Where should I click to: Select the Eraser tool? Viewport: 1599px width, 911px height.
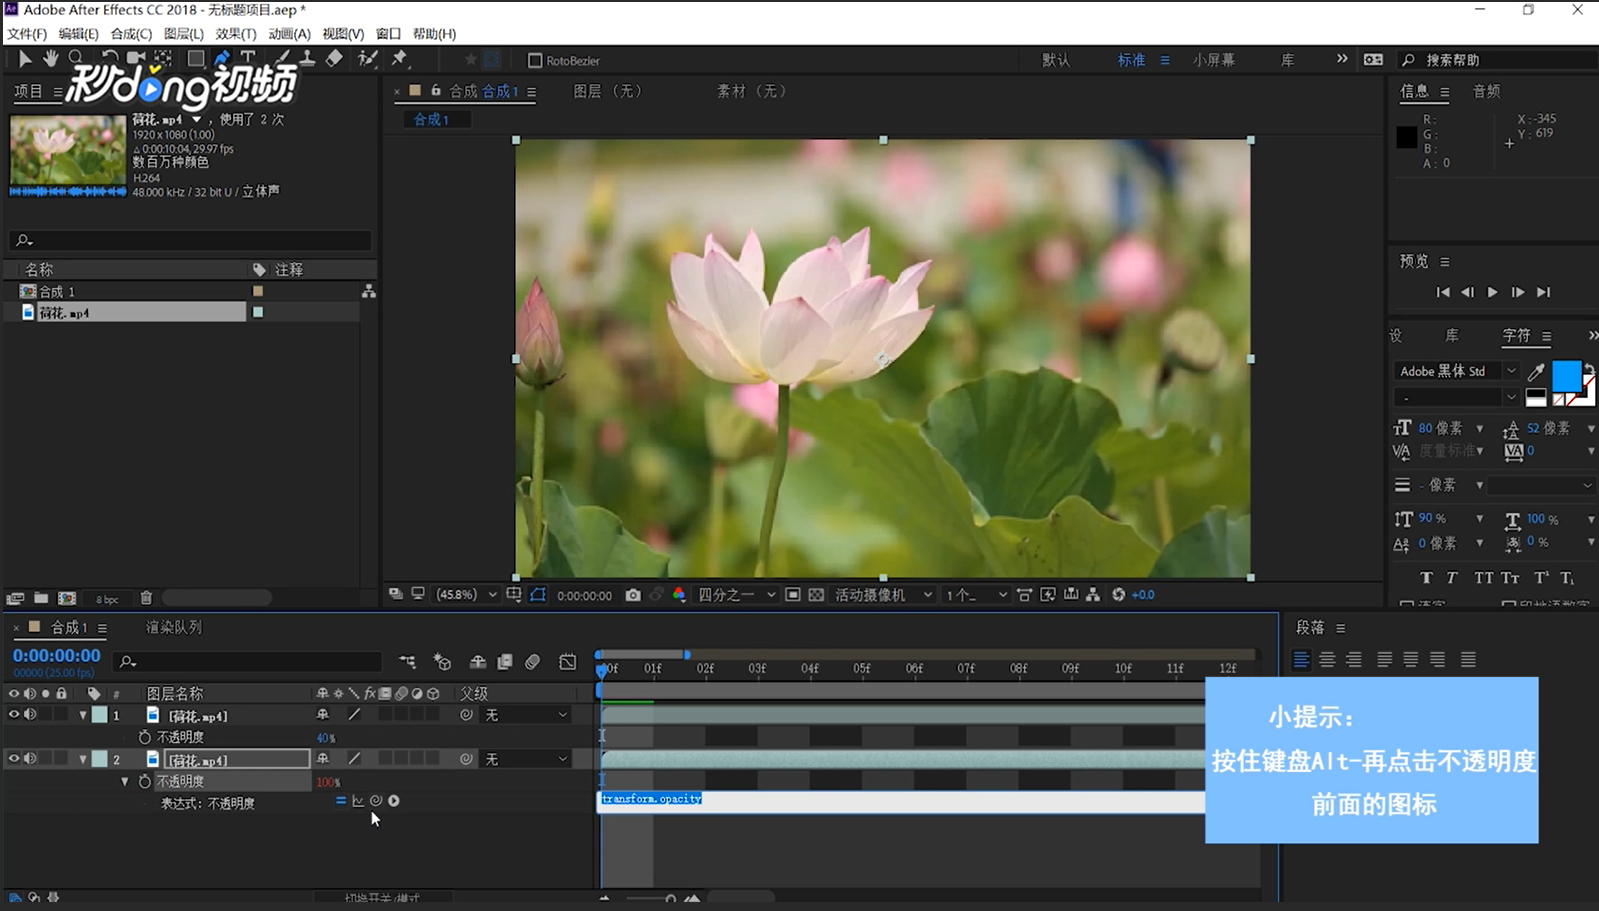coord(334,59)
